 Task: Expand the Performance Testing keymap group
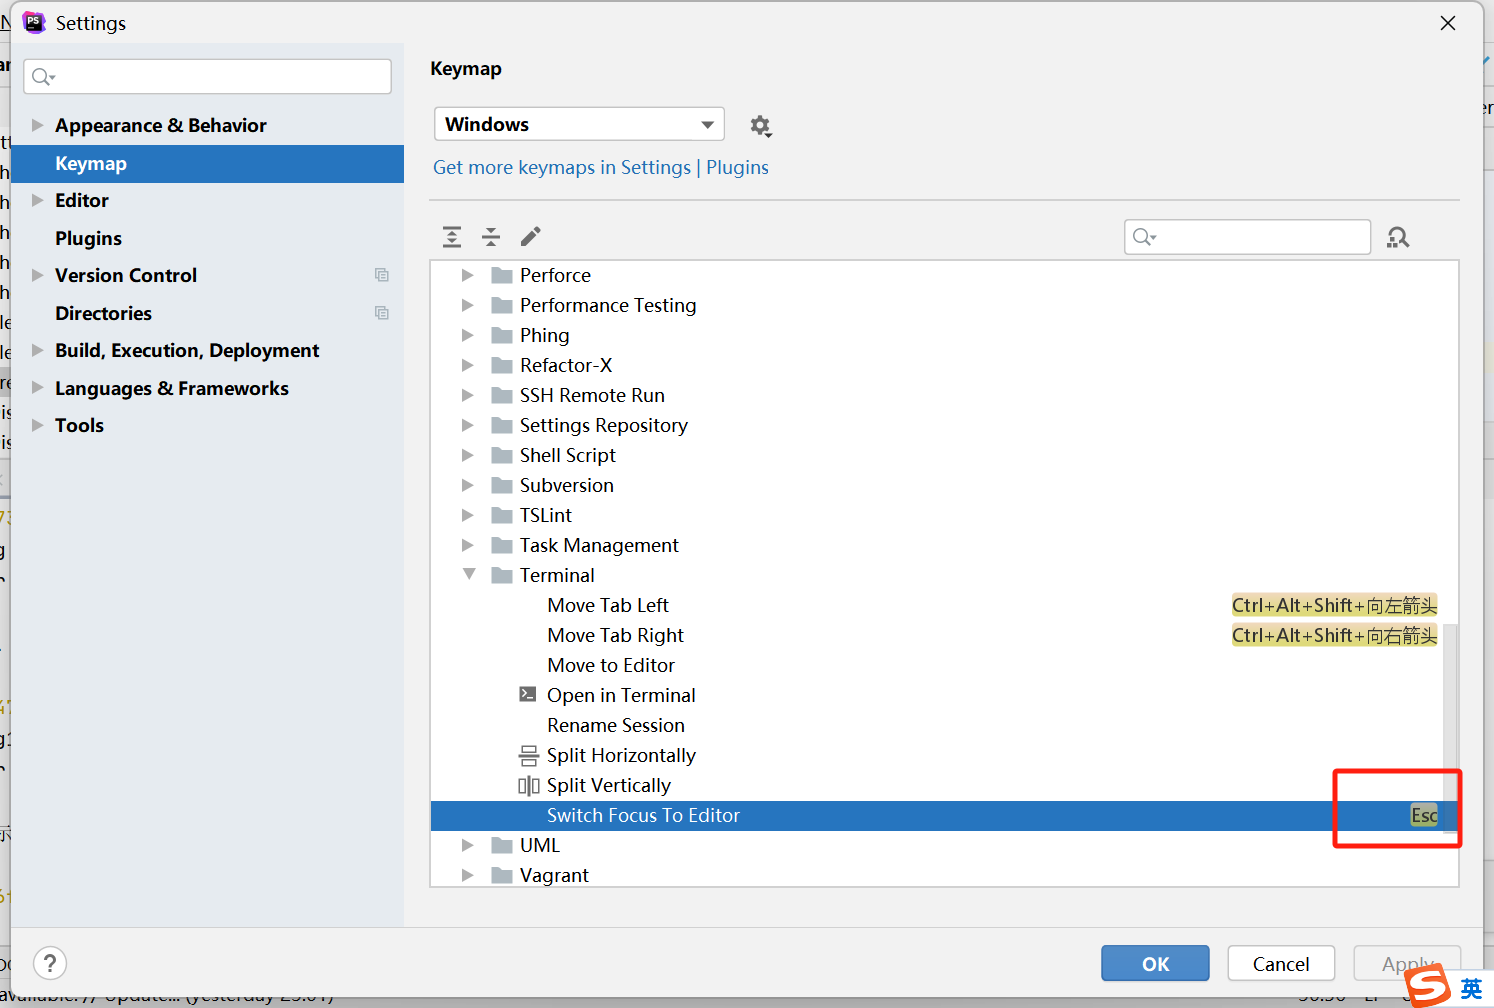pyautogui.click(x=467, y=305)
